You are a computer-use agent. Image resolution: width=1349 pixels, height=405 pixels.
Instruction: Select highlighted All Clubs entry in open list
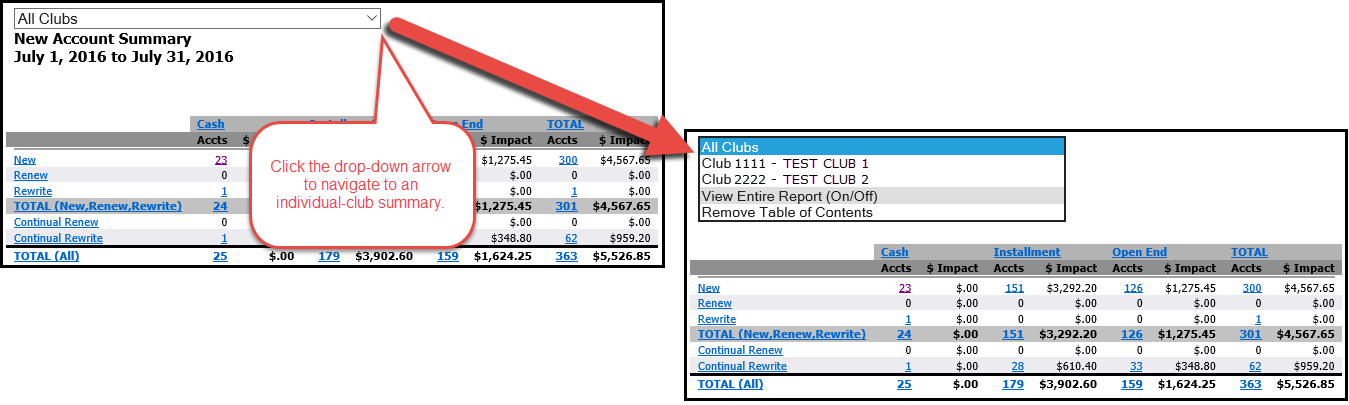coord(881,147)
